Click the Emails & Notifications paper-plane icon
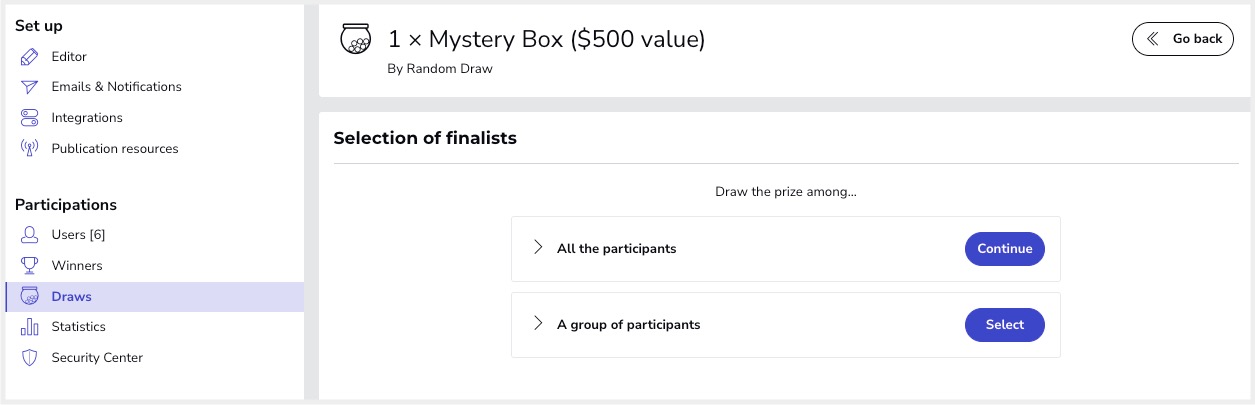The width and height of the screenshot is (1255, 405). pyautogui.click(x=30, y=87)
